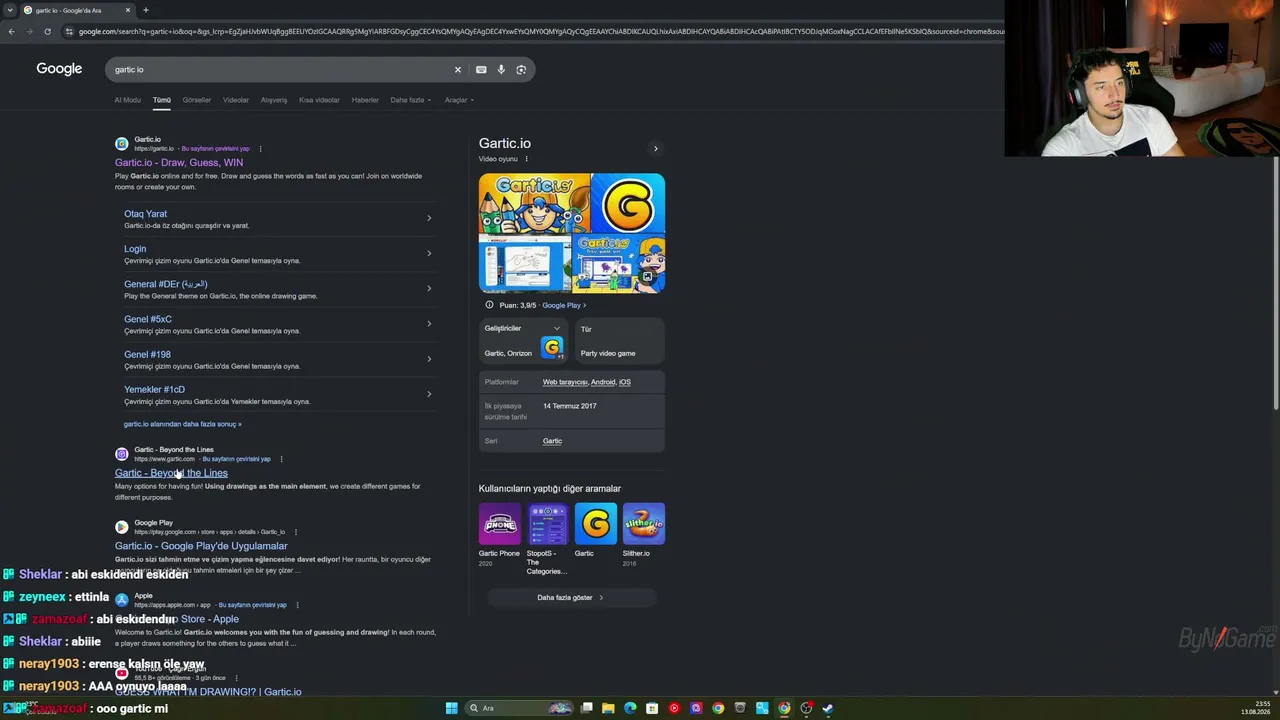This screenshot has width=1280, height=720.
Task: Open the info icon next to Puan rating
Action: click(x=489, y=305)
